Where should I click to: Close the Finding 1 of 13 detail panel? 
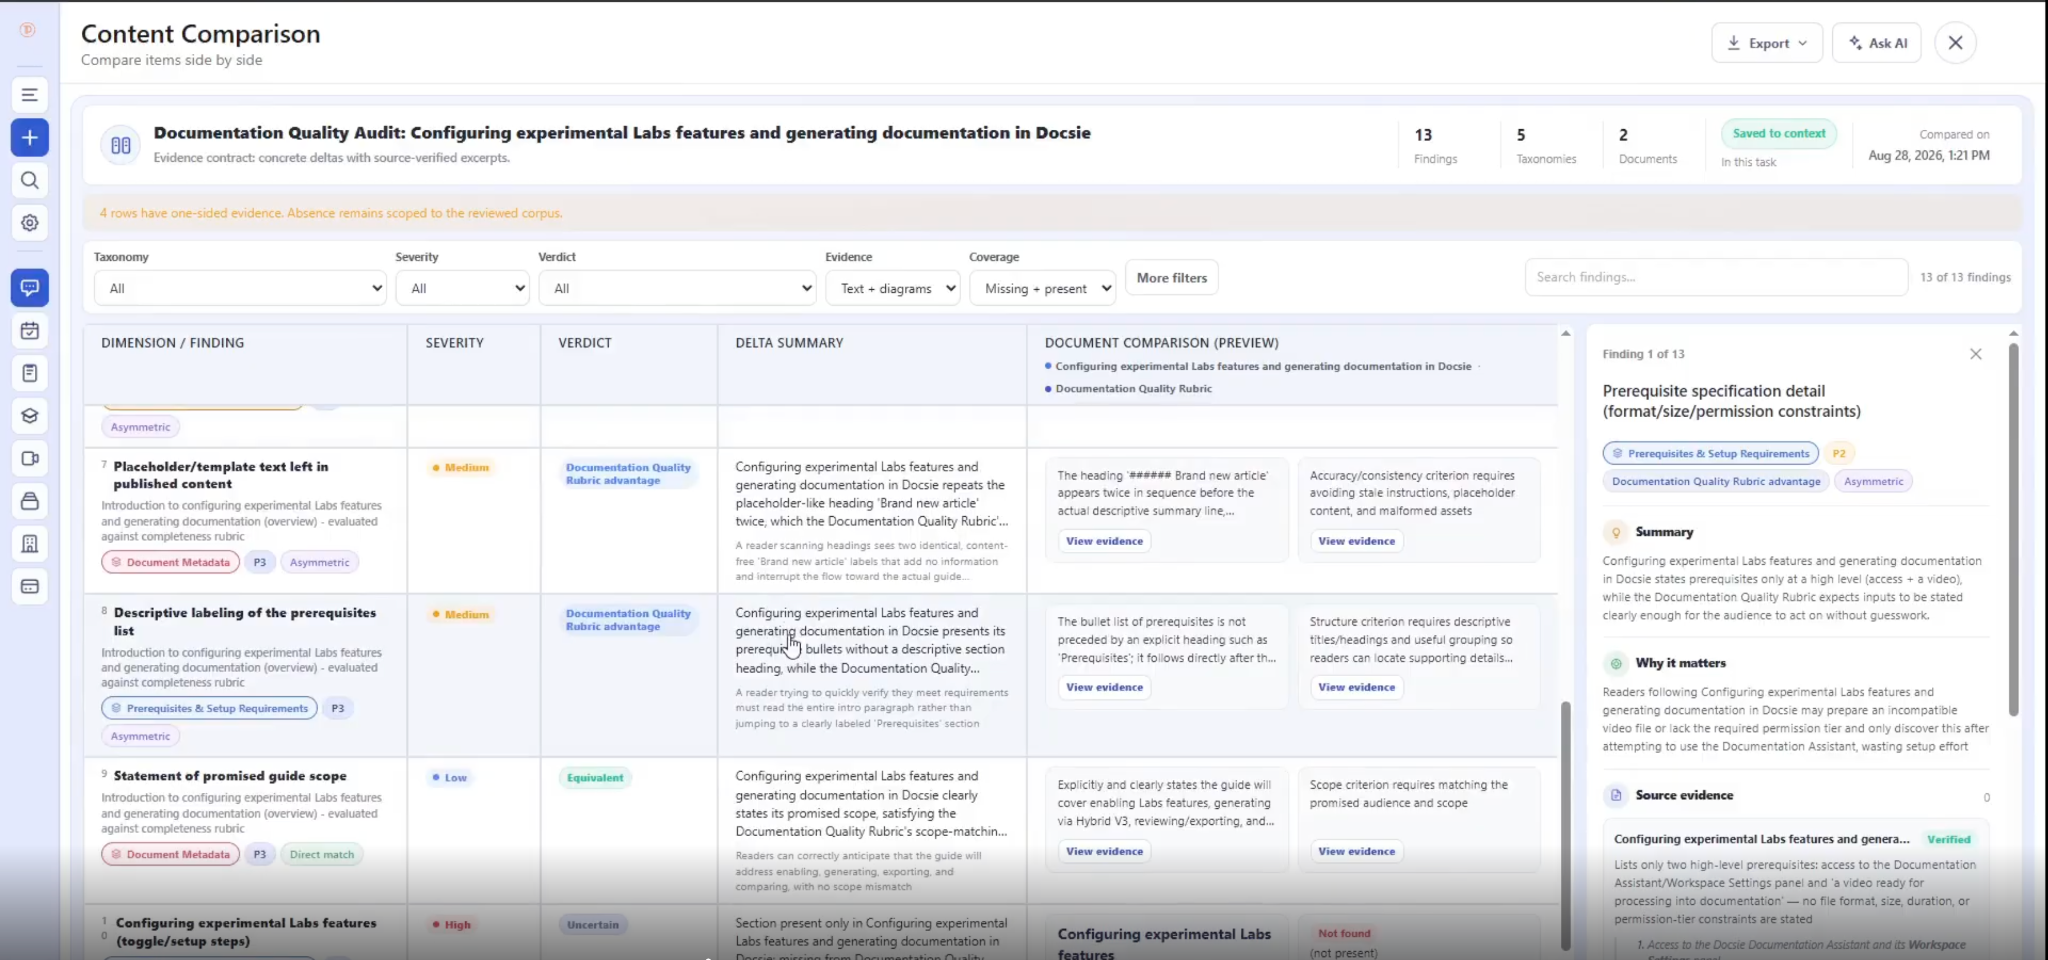coord(1975,354)
